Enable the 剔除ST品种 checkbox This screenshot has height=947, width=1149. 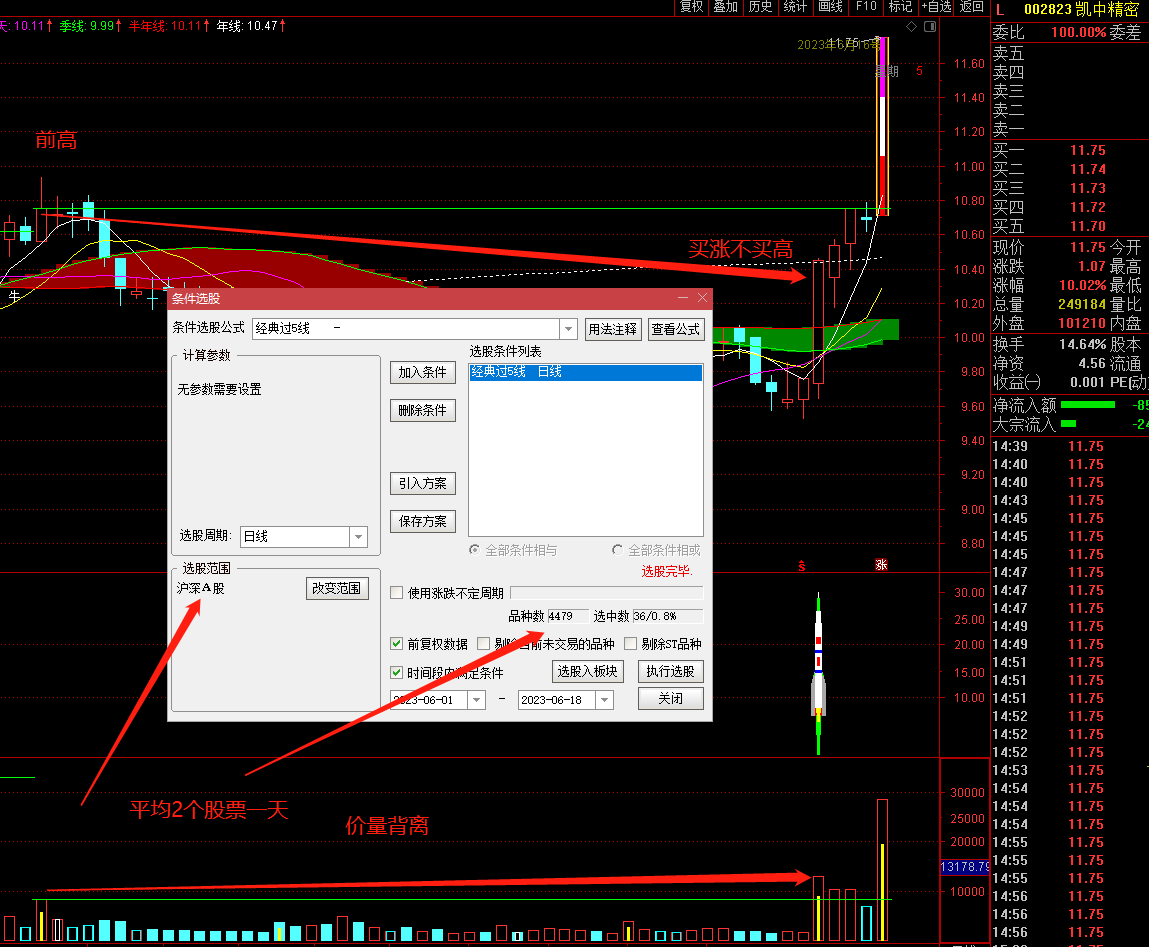click(630, 644)
